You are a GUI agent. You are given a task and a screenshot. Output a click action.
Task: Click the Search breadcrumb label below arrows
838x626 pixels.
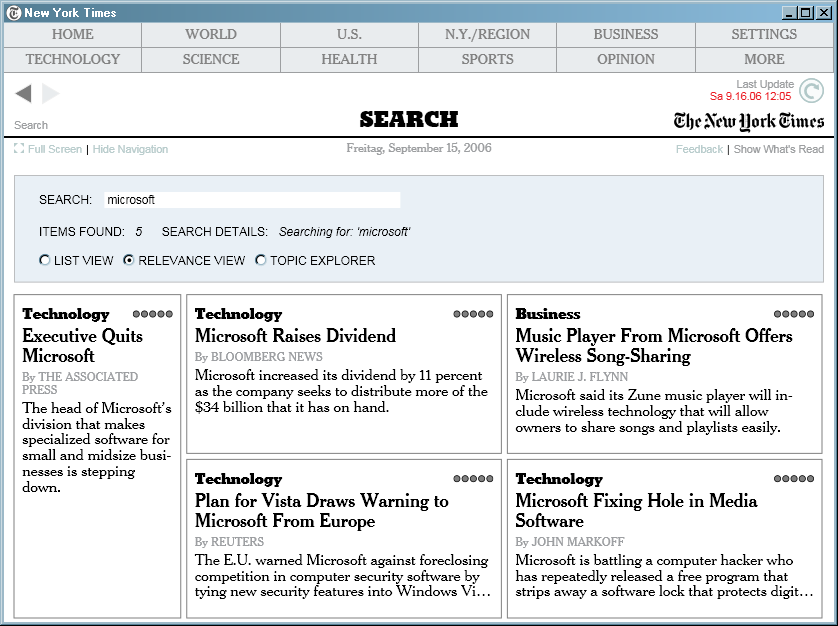click(x=31, y=125)
